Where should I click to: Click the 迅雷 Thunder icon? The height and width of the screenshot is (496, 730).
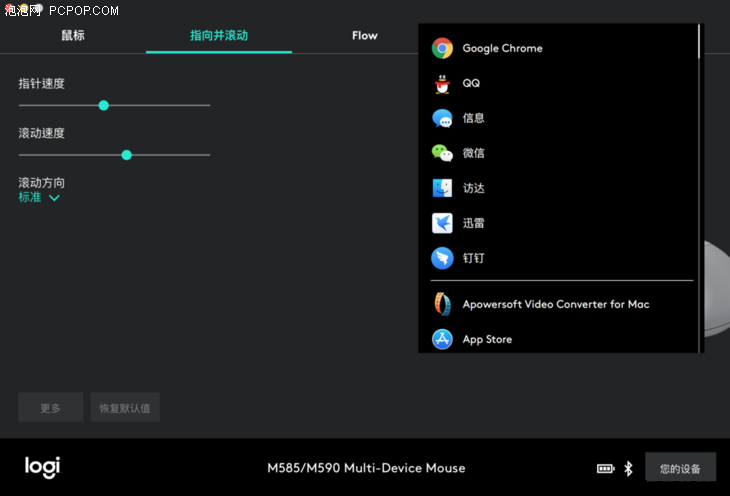(x=442, y=223)
